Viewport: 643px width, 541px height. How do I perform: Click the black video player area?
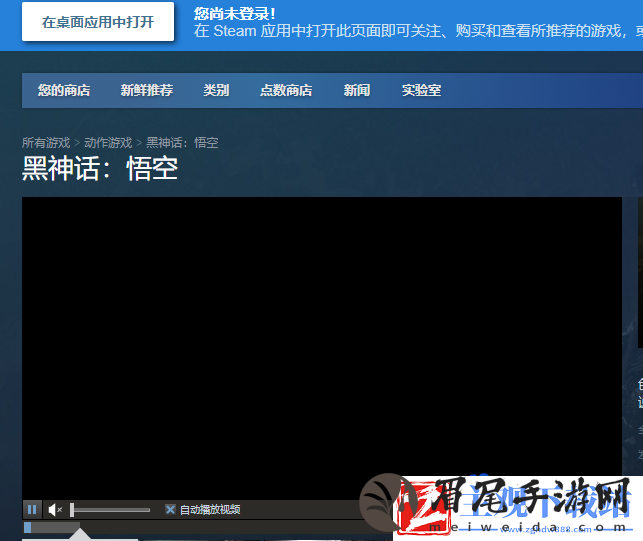[322, 348]
